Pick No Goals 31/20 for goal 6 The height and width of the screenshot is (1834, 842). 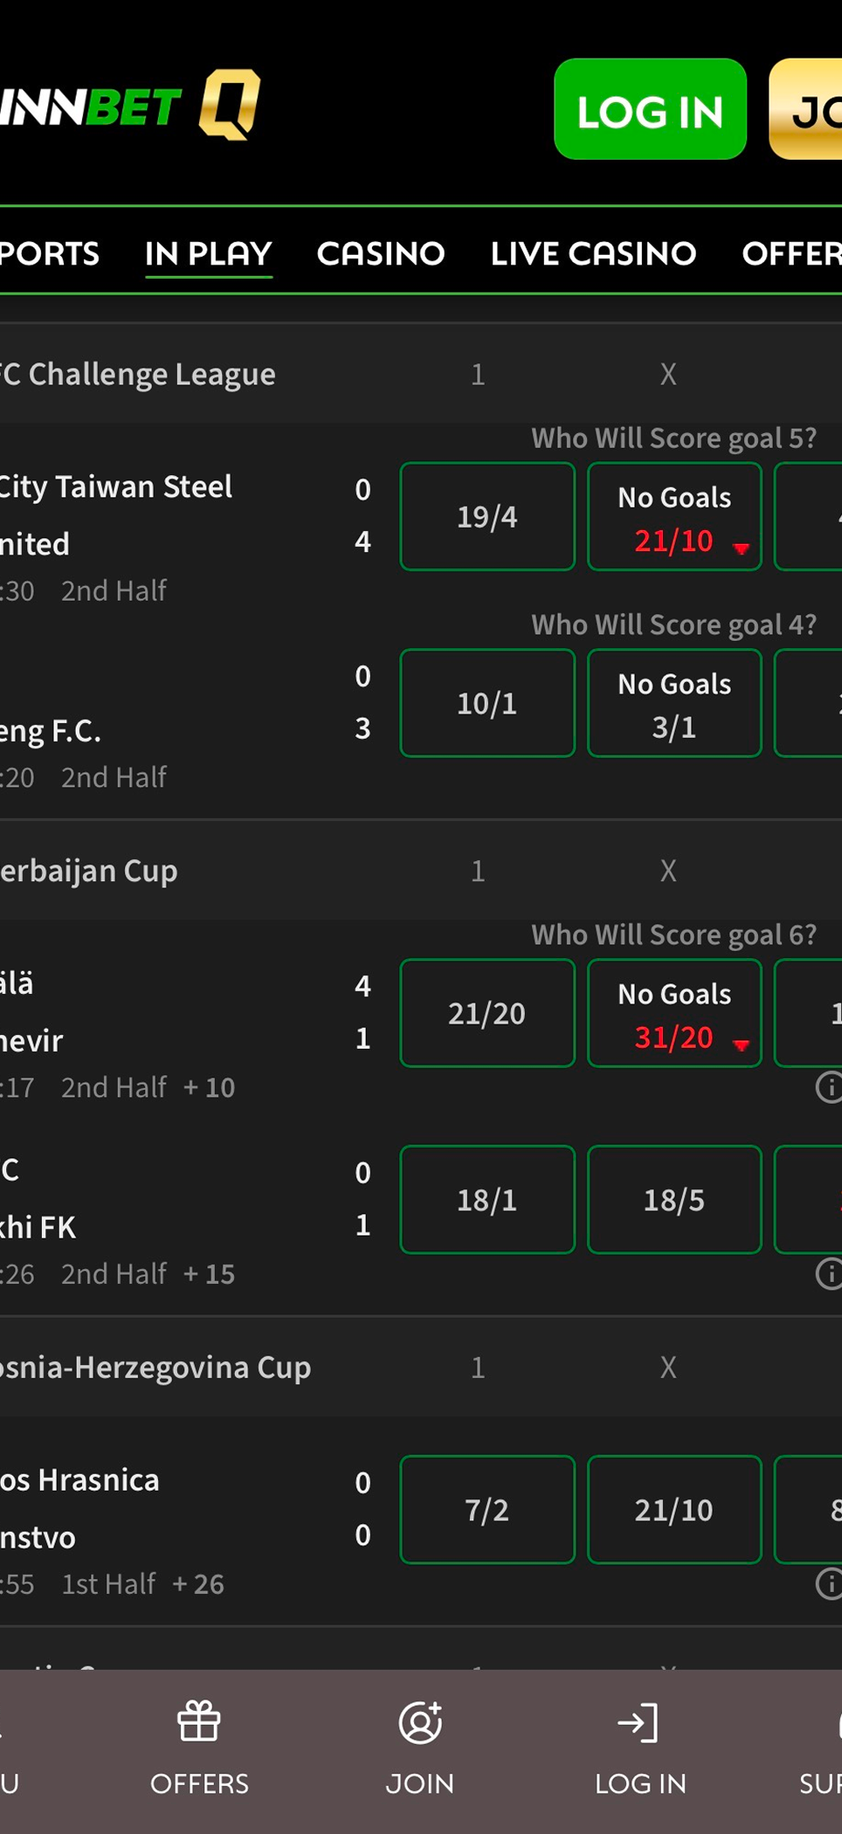(x=674, y=1013)
